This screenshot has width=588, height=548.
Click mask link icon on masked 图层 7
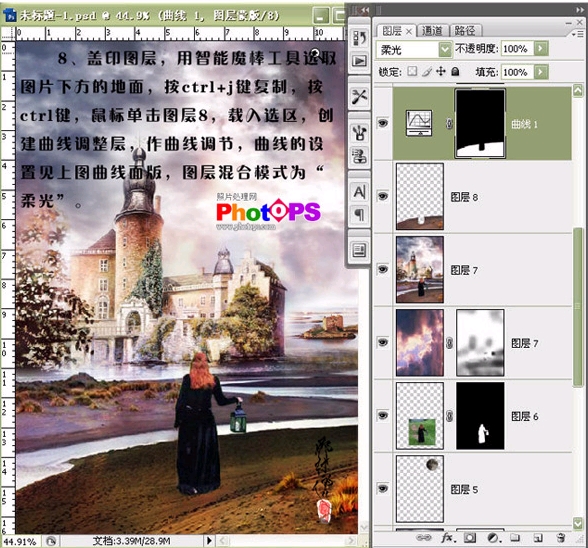449,342
